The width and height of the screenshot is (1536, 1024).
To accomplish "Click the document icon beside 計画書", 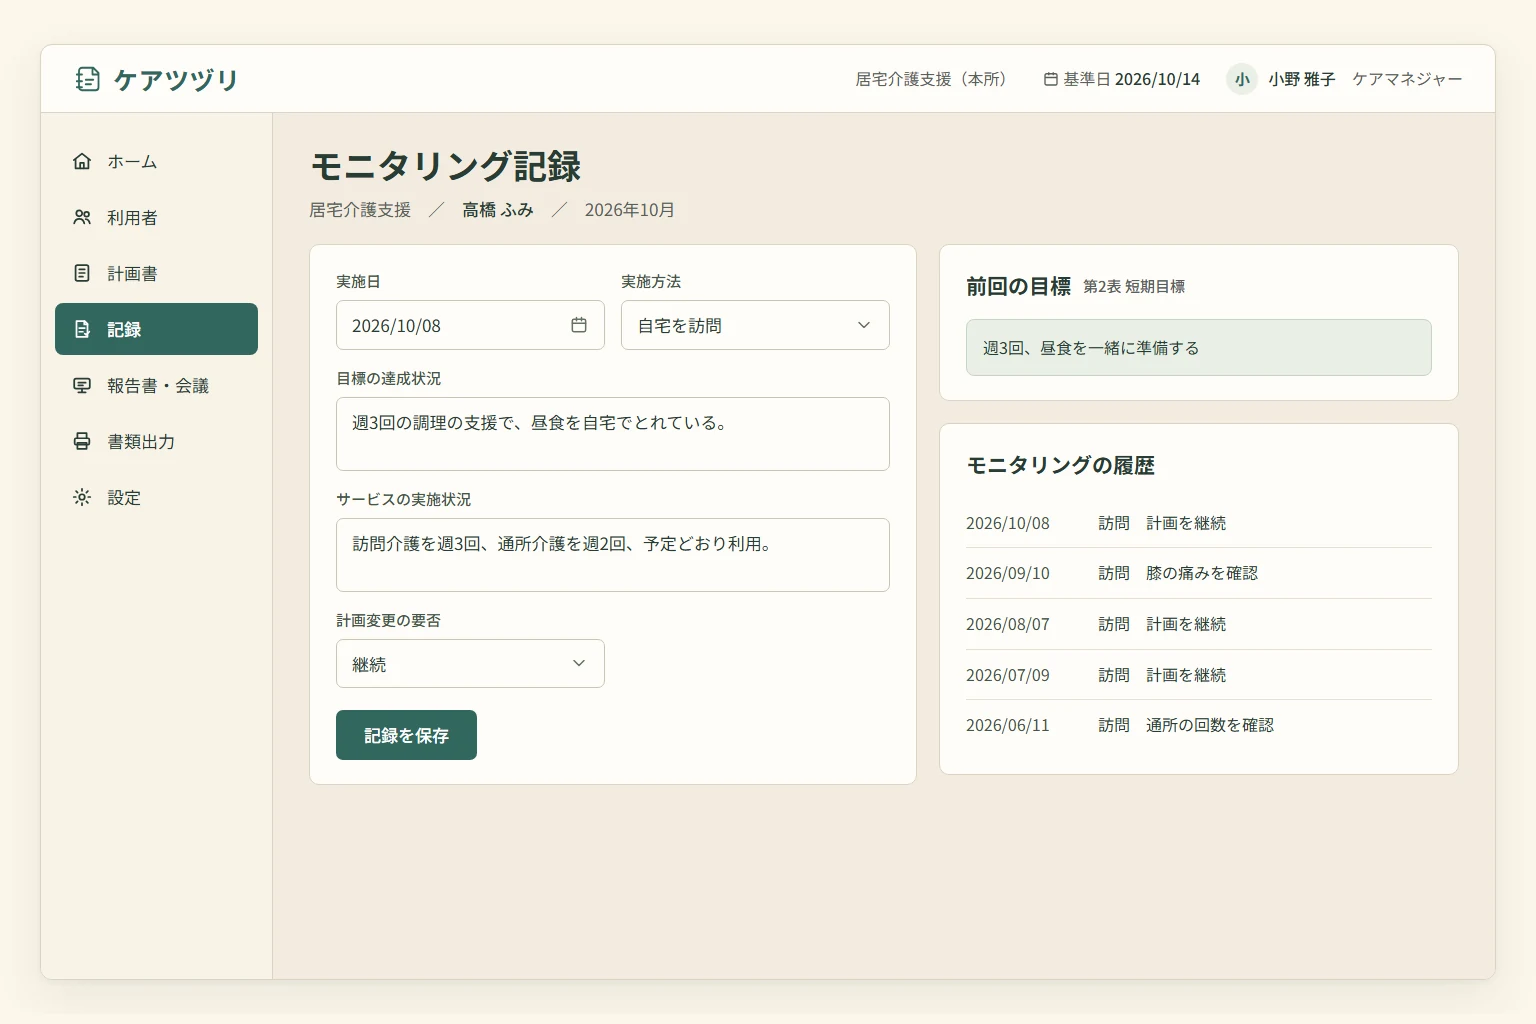I will (82, 273).
